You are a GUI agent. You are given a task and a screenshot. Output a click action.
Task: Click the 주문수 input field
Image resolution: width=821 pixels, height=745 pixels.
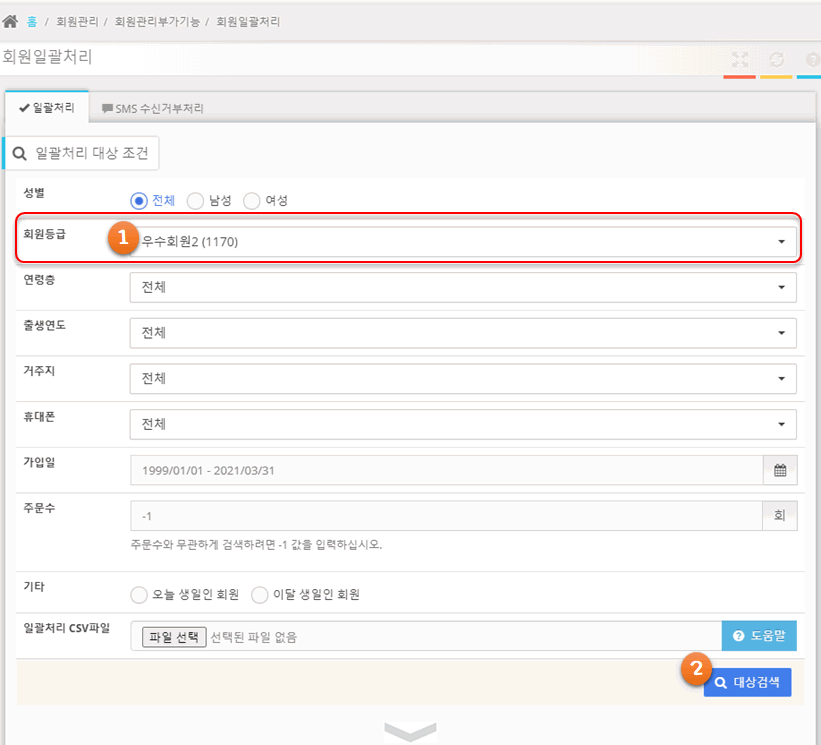(x=447, y=516)
